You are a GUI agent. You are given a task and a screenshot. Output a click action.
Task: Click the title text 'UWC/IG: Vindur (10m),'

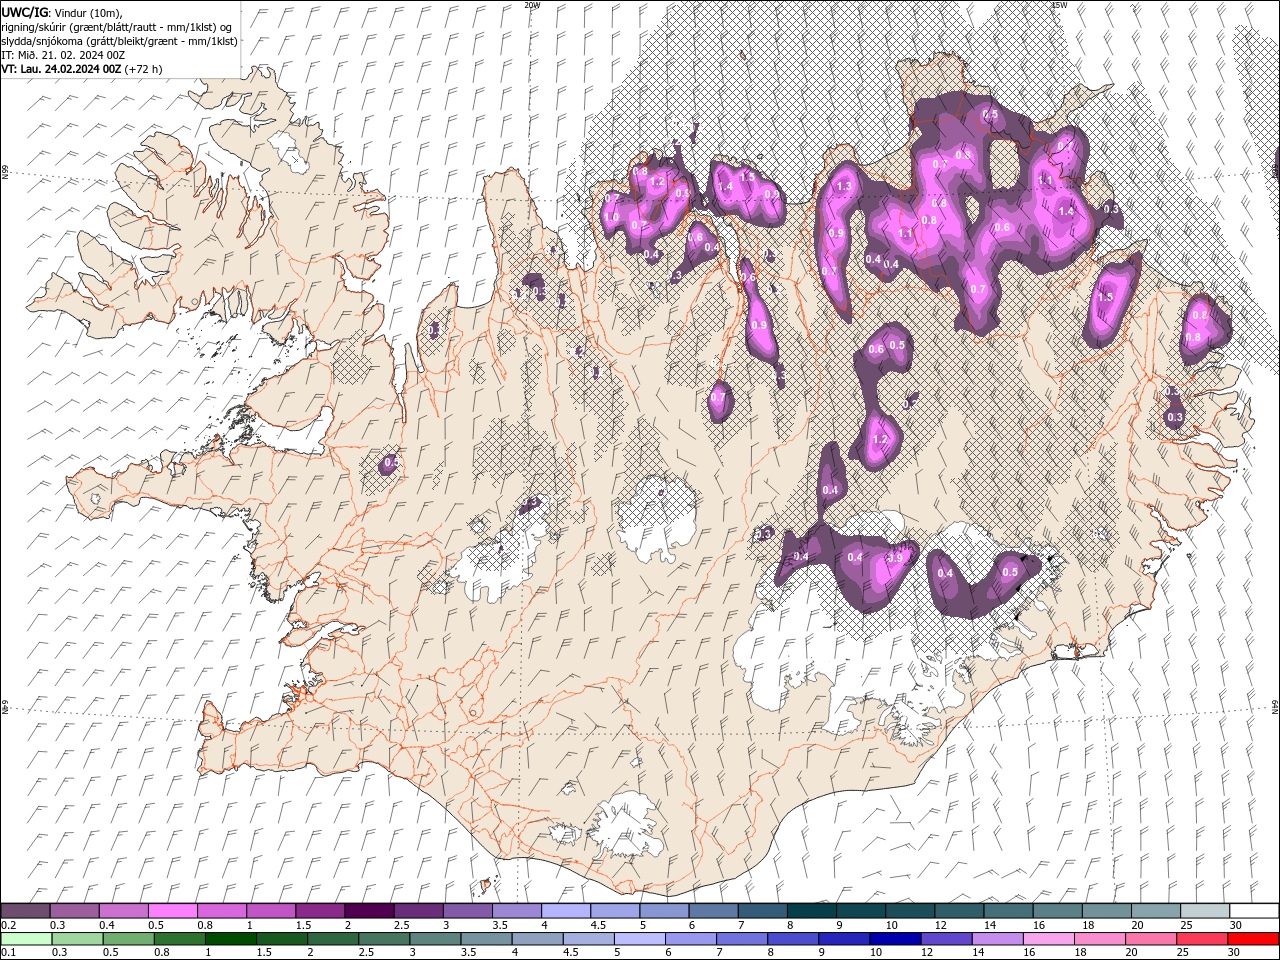64,12
